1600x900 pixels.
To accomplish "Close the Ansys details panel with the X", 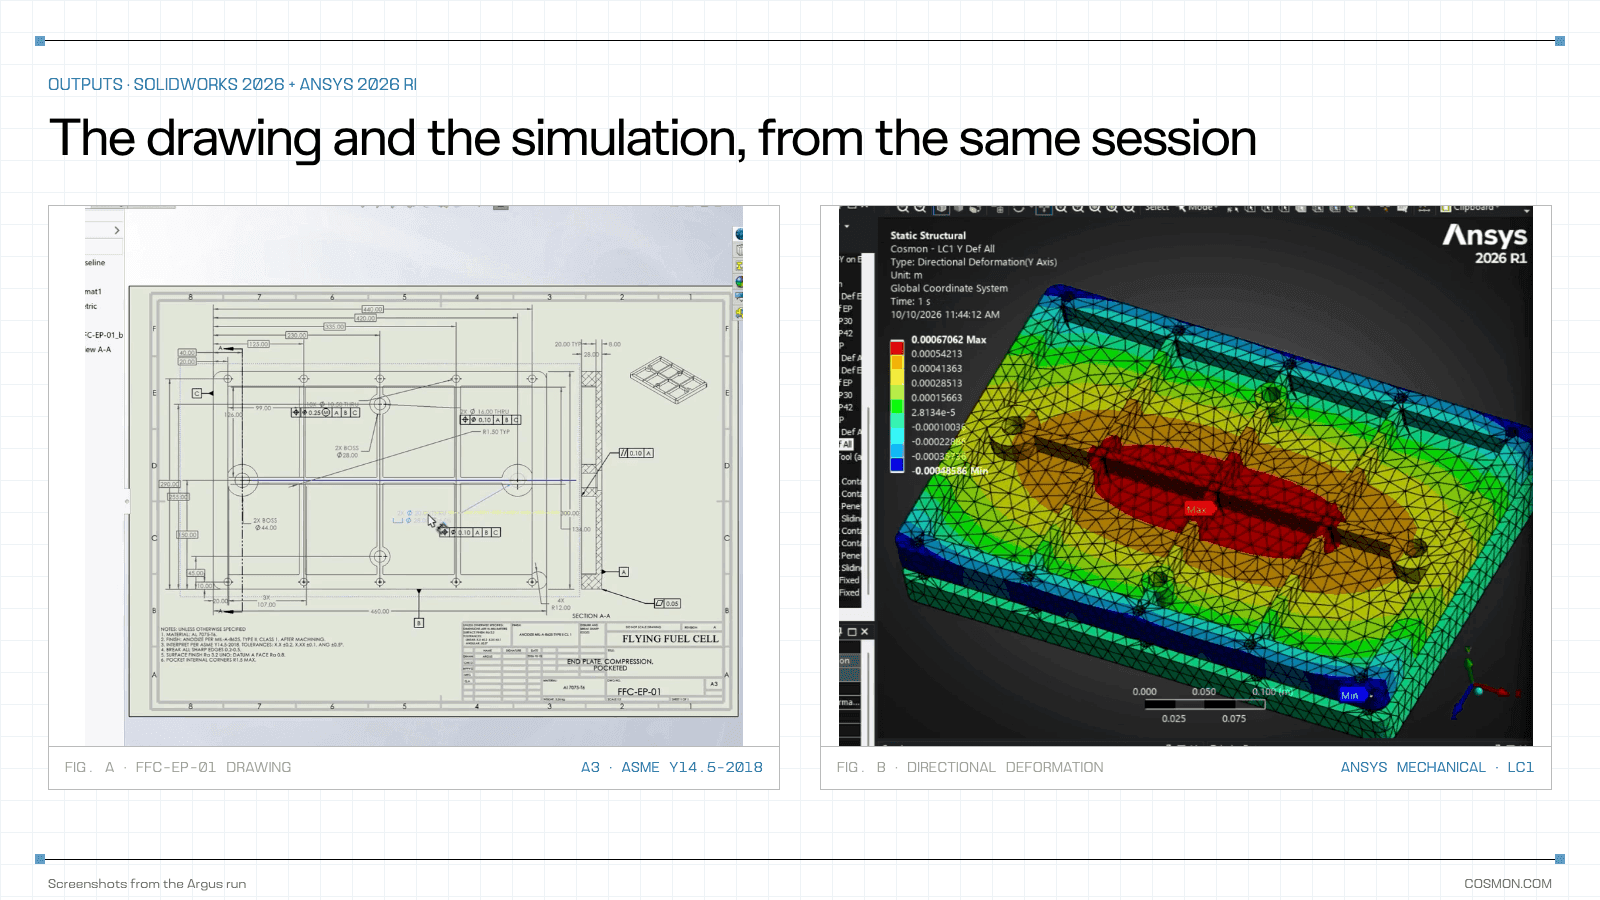I will pyautogui.click(x=865, y=632).
